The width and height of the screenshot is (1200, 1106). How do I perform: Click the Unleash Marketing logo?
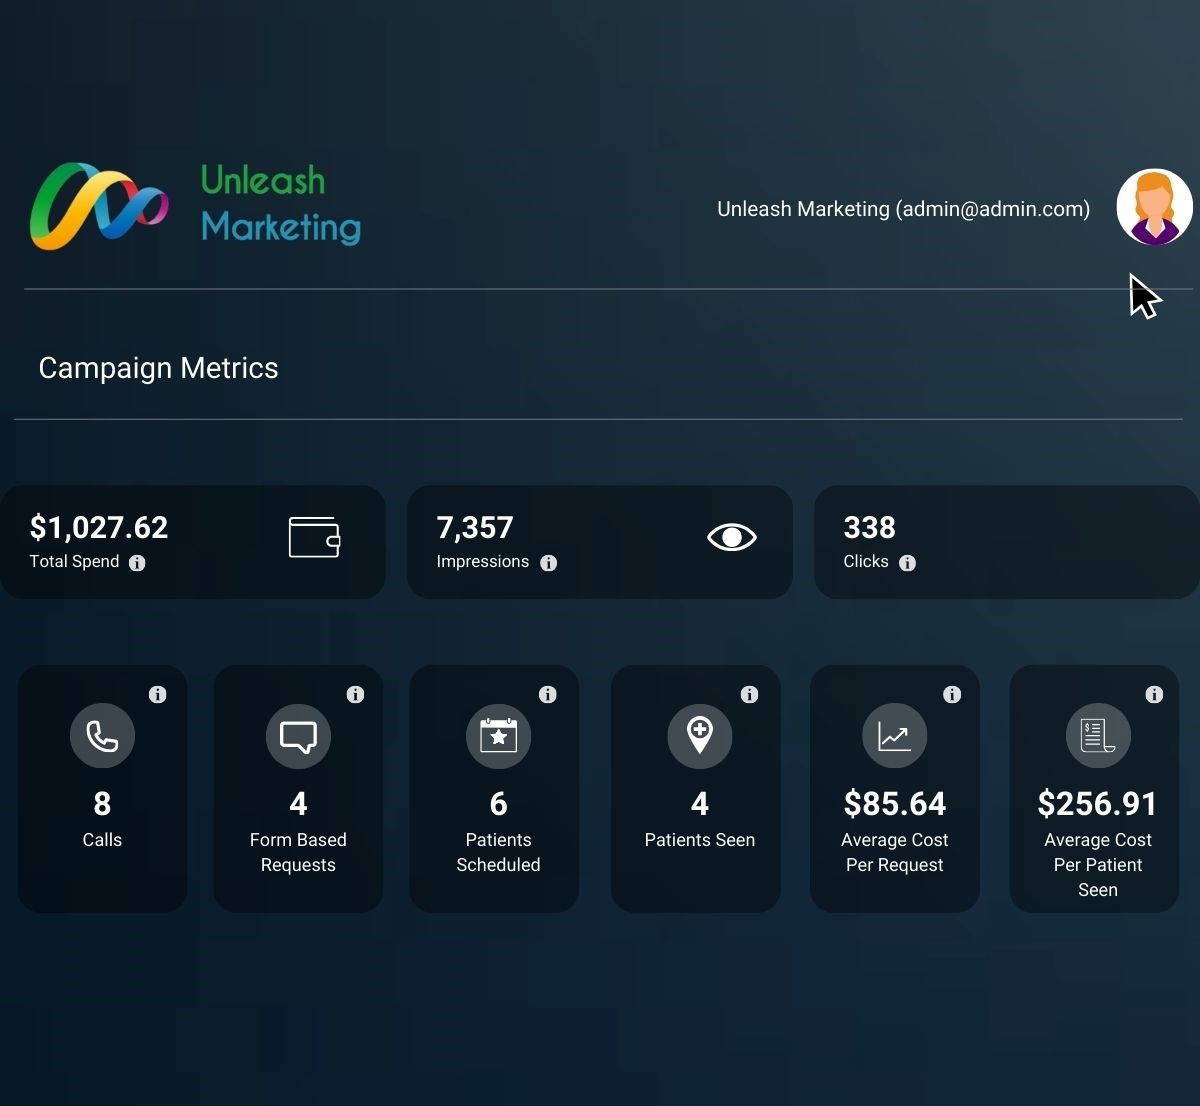(x=195, y=206)
